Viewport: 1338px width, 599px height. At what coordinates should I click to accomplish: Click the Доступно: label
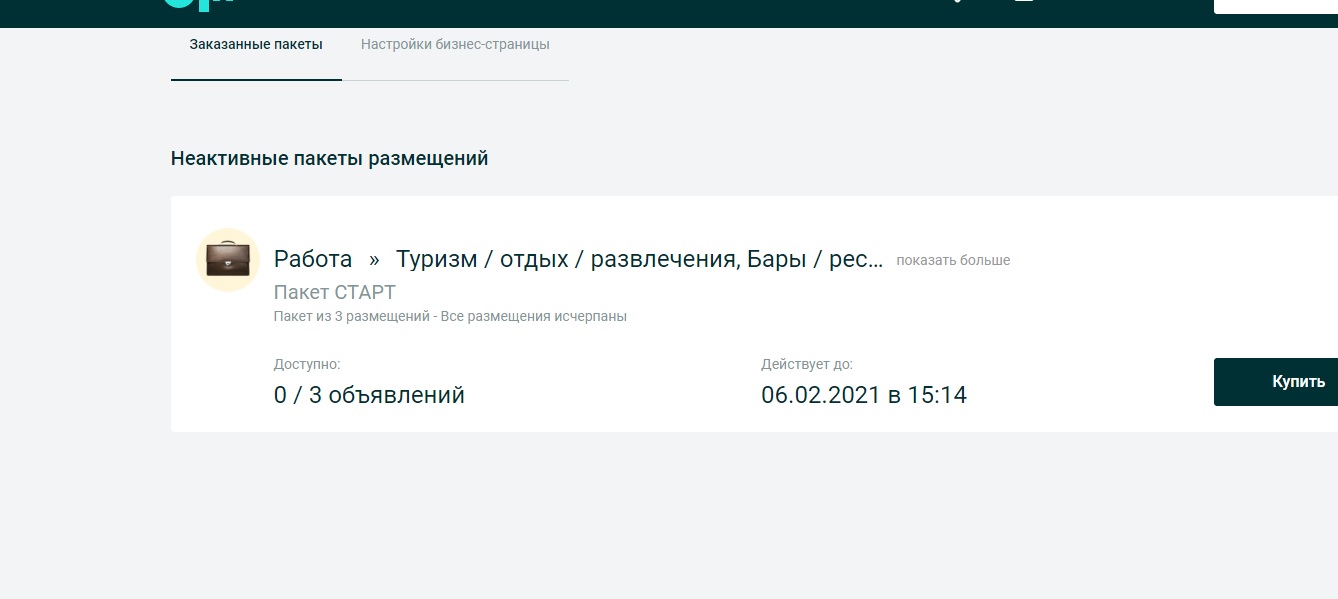(307, 365)
